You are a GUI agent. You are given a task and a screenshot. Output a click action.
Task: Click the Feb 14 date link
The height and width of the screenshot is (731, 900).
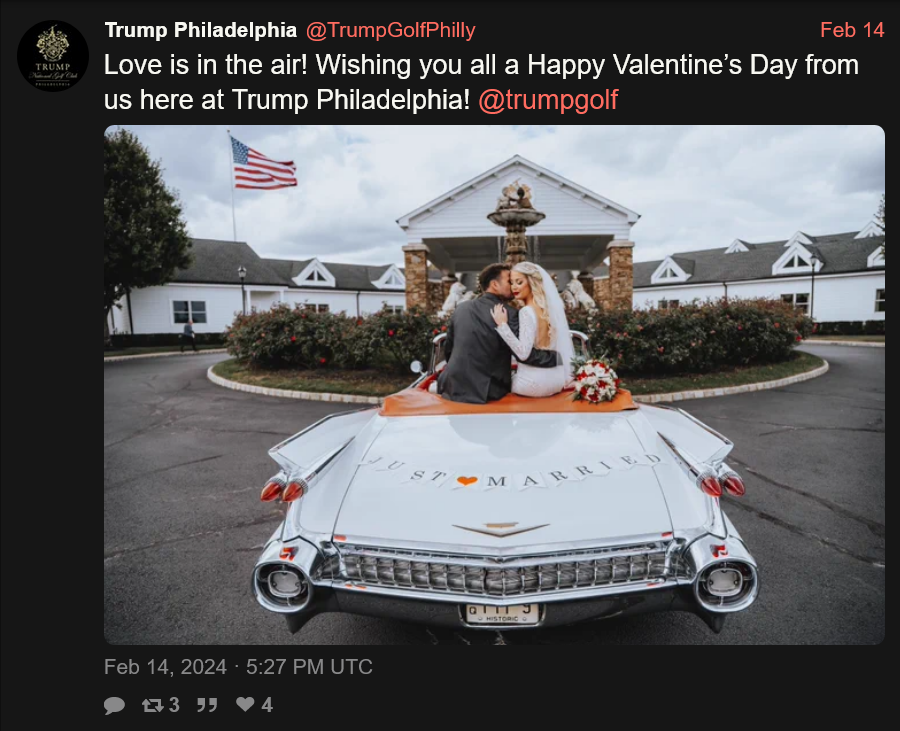(852, 30)
